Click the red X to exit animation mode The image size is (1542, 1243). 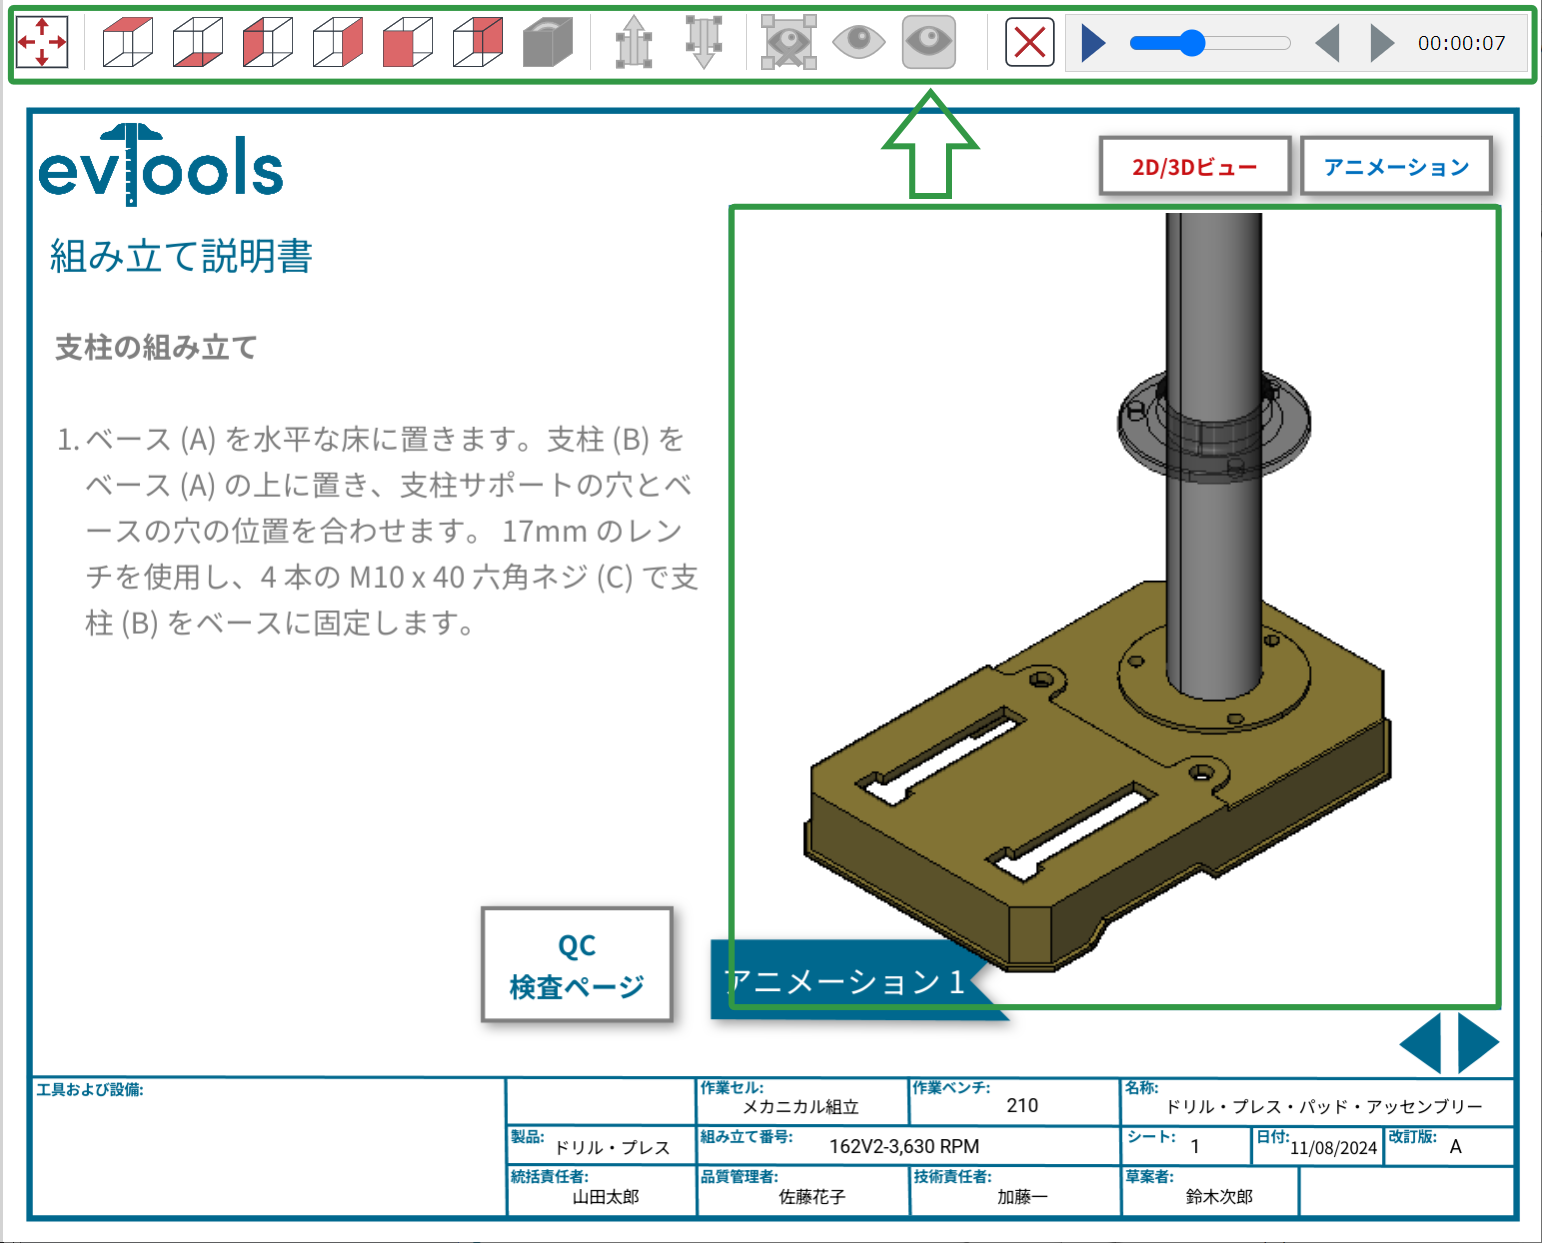(1029, 43)
